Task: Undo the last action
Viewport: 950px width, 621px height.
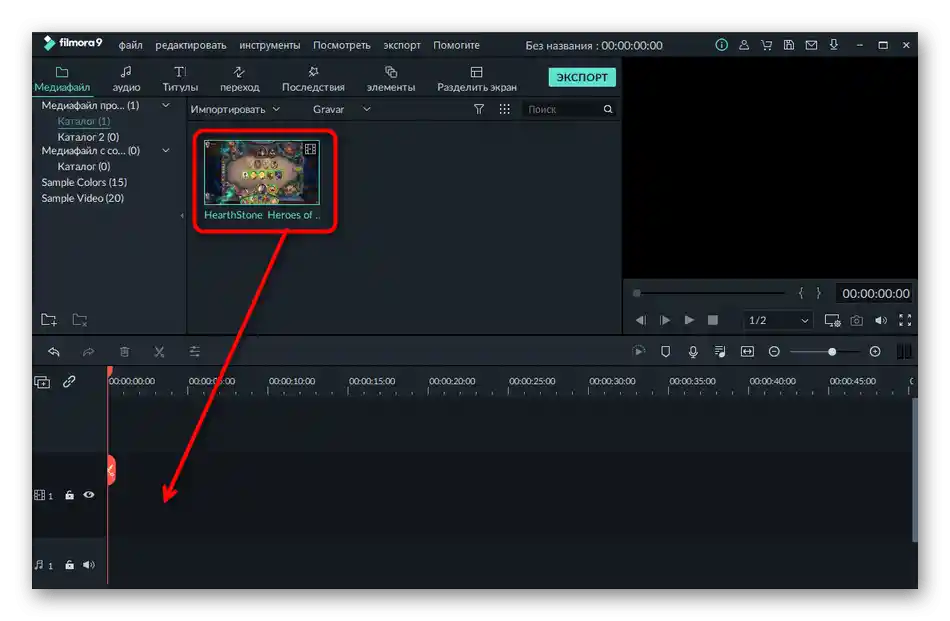Action: 54,351
